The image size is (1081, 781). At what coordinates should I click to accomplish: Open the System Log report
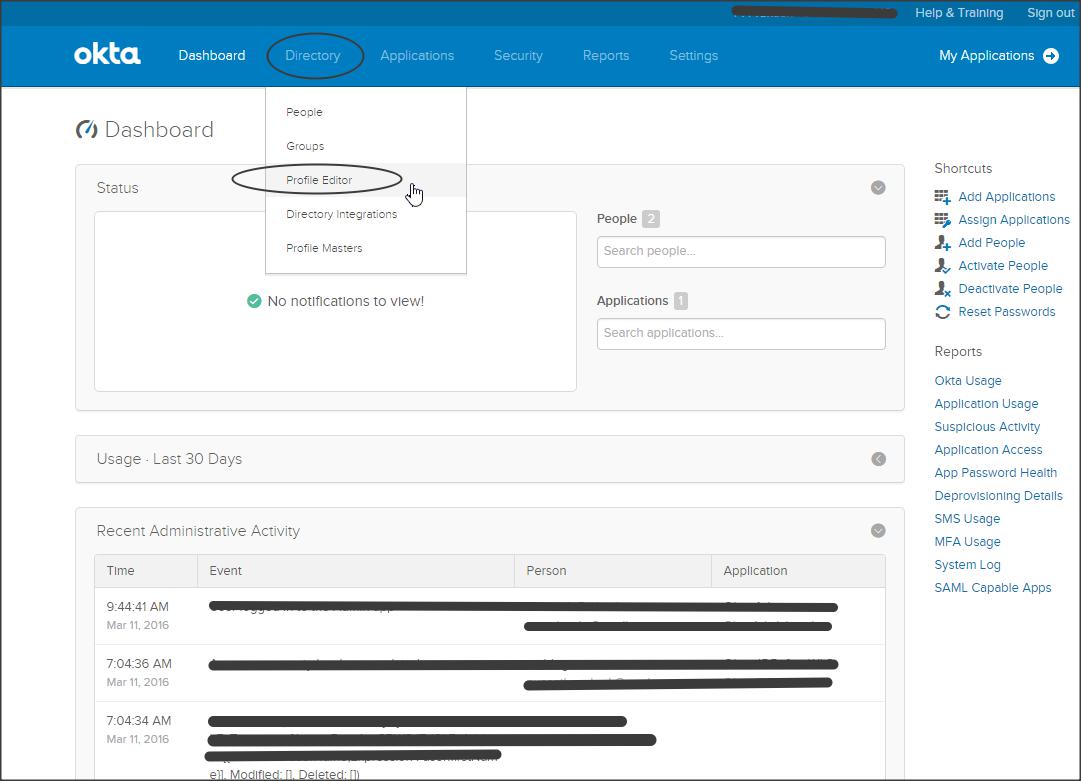pyautogui.click(x=967, y=565)
